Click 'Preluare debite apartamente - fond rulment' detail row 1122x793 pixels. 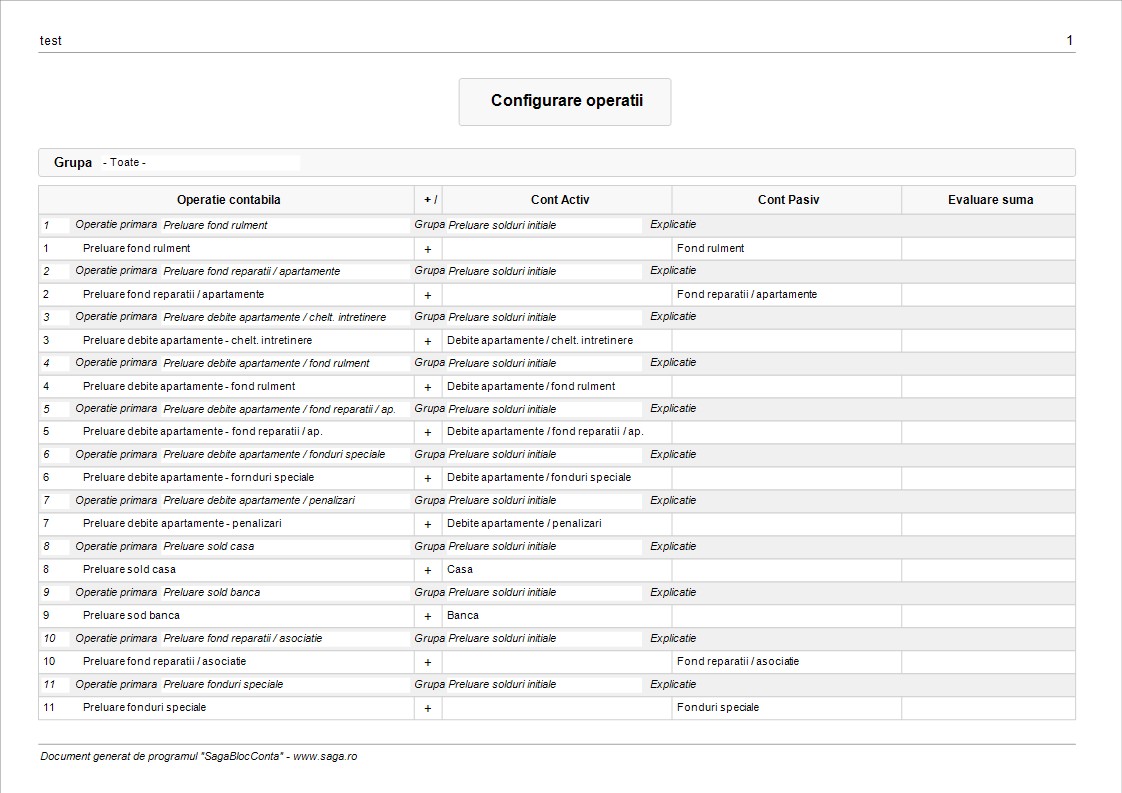click(189, 386)
